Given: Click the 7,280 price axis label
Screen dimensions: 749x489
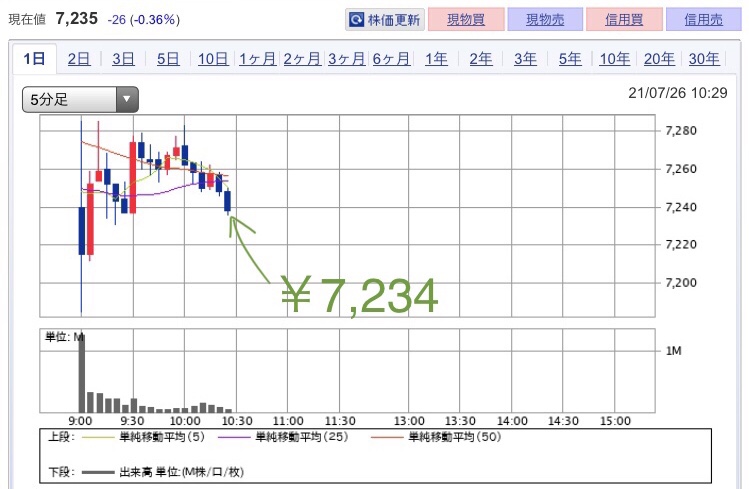Looking at the screenshot, I should [681, 130].
